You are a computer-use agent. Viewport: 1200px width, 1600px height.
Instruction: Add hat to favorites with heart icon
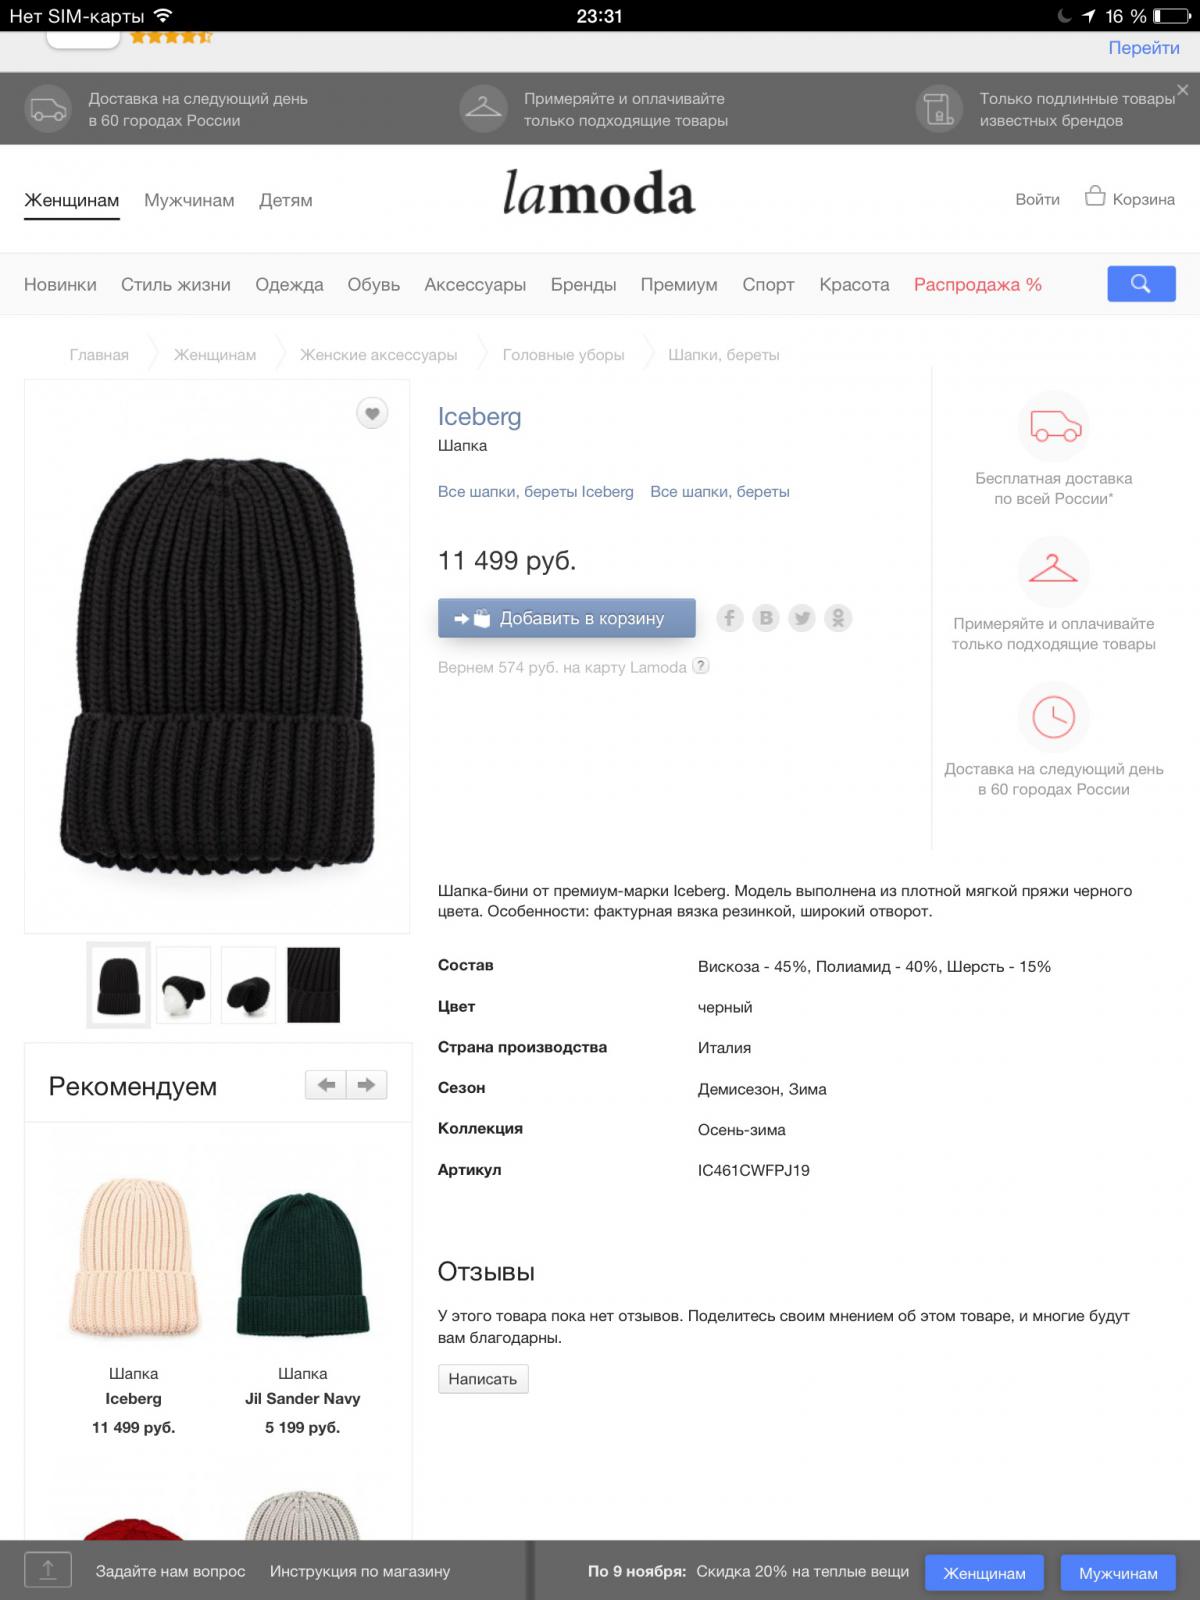[372, 413]
